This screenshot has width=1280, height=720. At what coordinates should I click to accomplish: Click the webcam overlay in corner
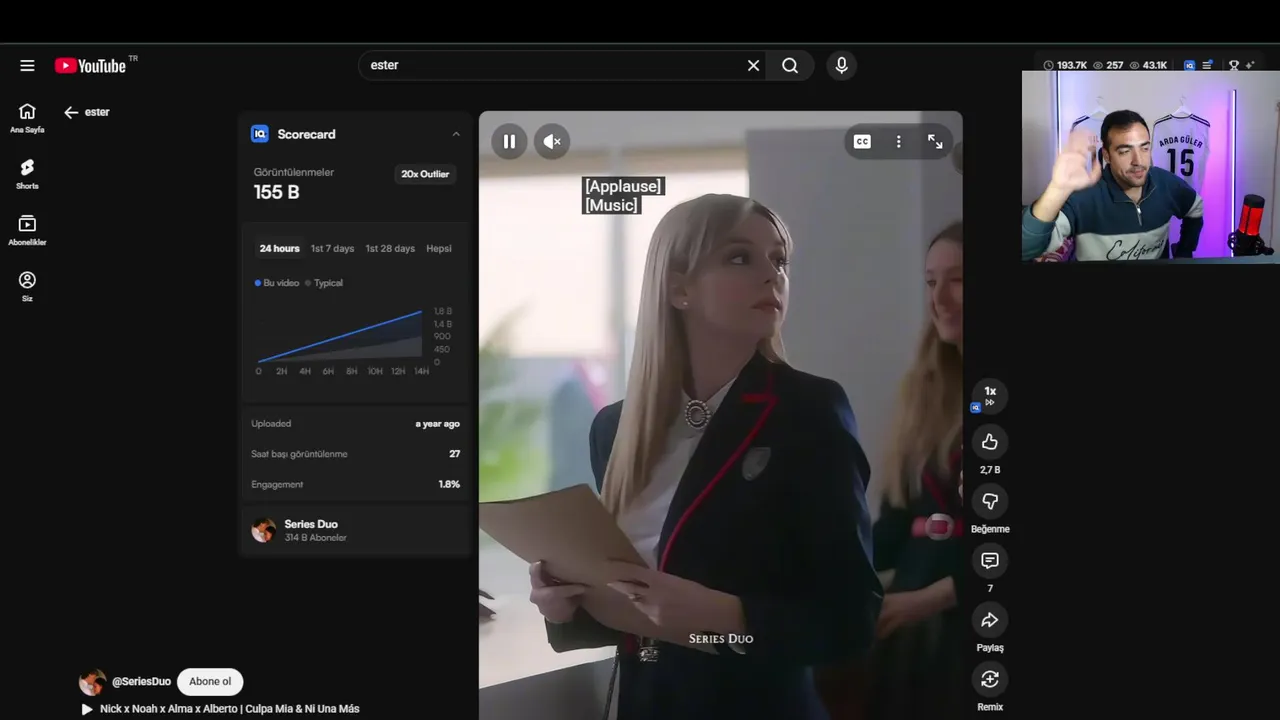(x=1150, y=166)
